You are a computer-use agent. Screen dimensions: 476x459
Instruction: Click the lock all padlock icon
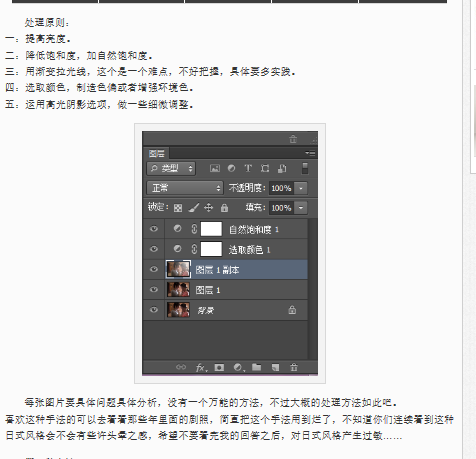pos(224,208)
